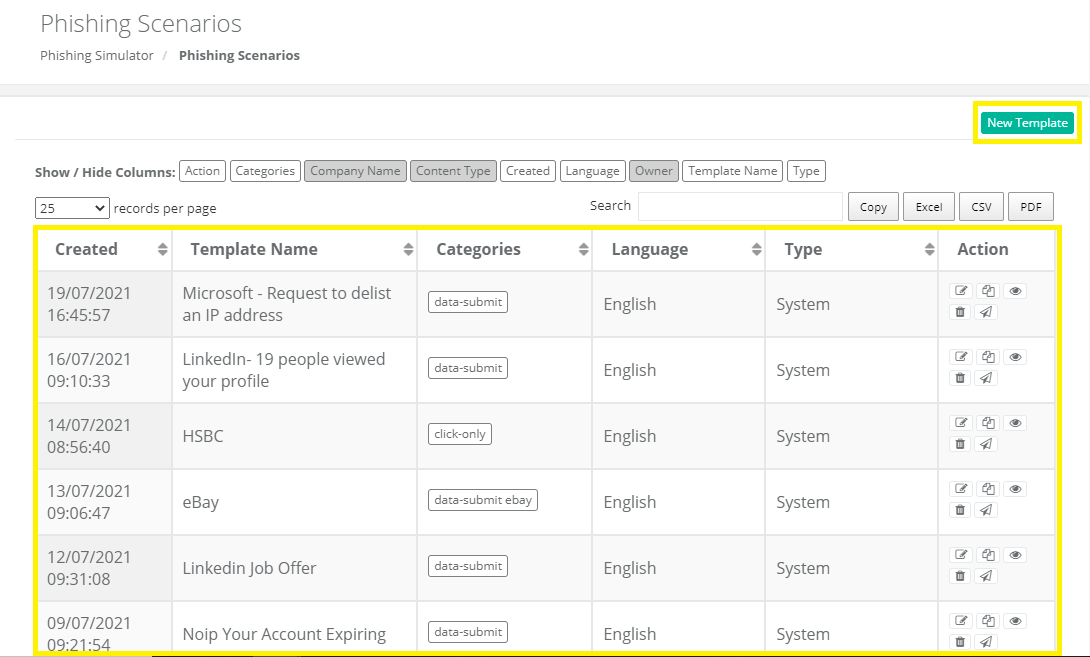Duplicate the Linkedin Job Offer template
Image resolution: width=1090 pixels, height=657 pixels.
click(988, 555)
